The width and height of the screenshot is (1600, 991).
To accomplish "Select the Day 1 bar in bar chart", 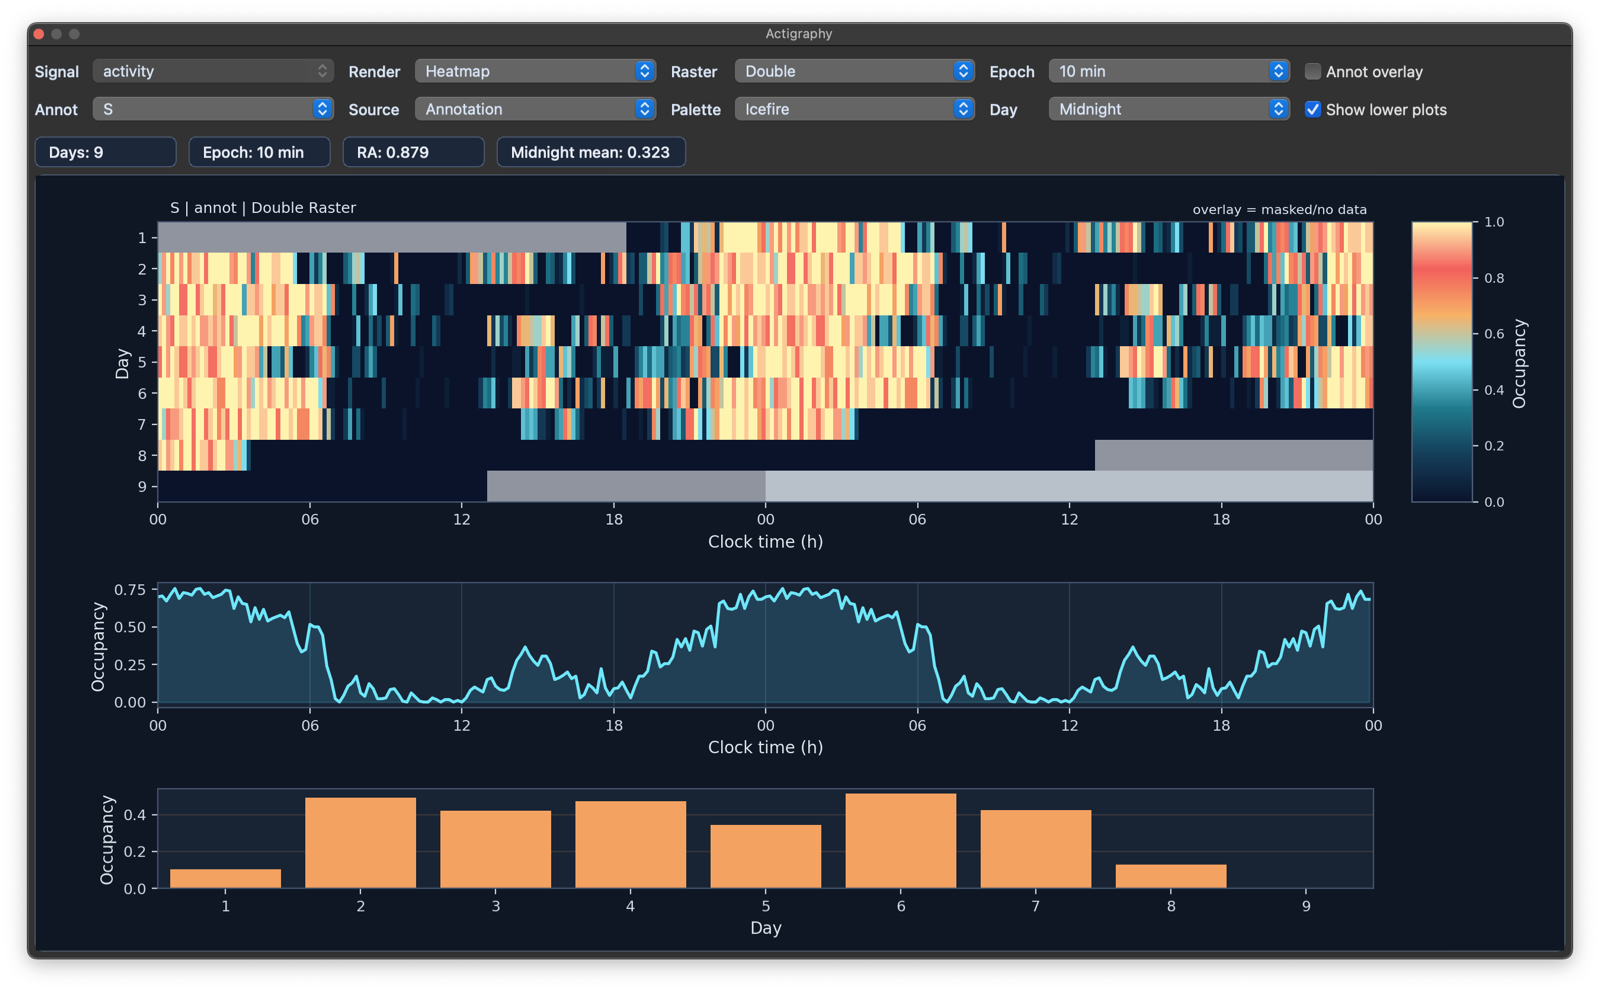I will pyautogui.click(x=225, y=878).
